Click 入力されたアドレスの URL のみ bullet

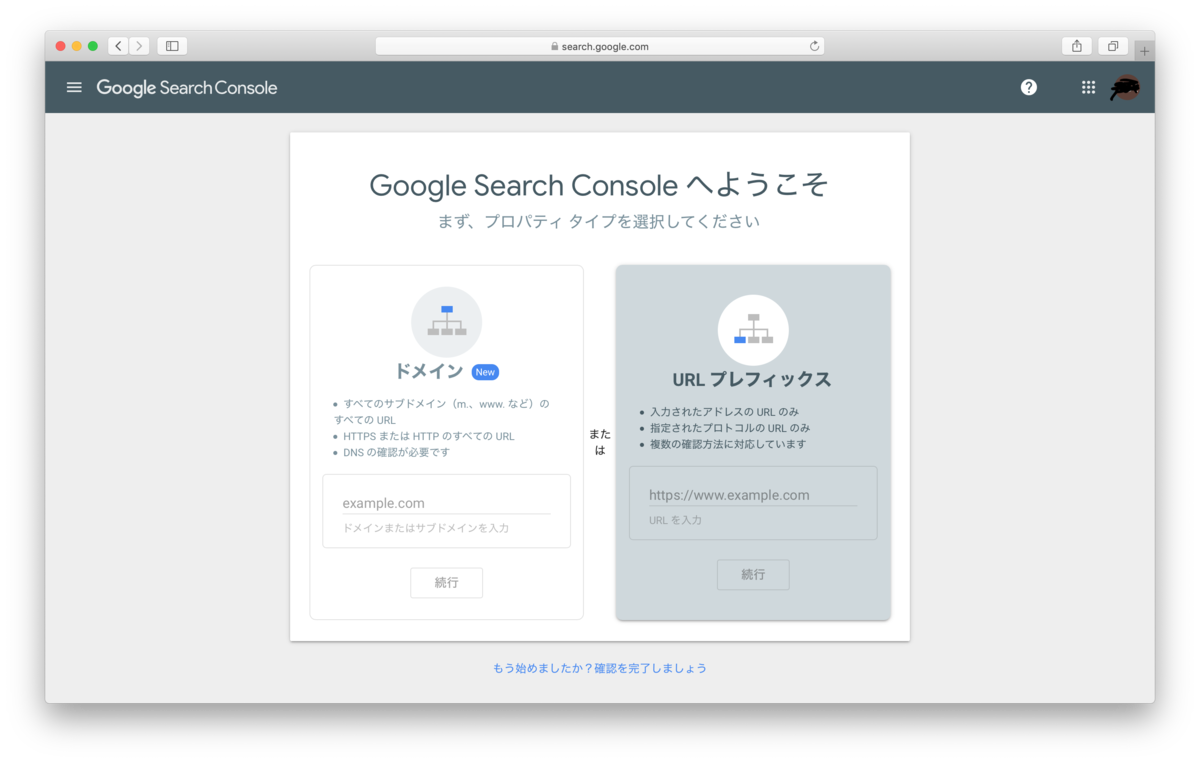(x=724, y=412)
